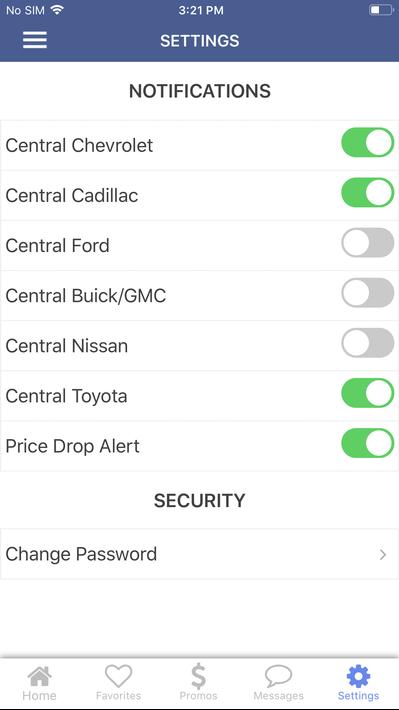Tap the Home house icon

(39, 676)
